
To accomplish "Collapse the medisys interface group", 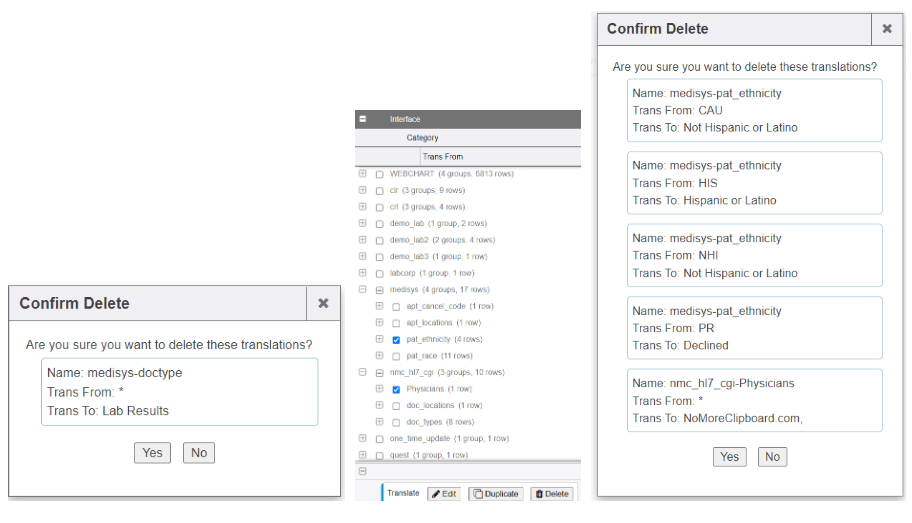I will coord(362,290).
